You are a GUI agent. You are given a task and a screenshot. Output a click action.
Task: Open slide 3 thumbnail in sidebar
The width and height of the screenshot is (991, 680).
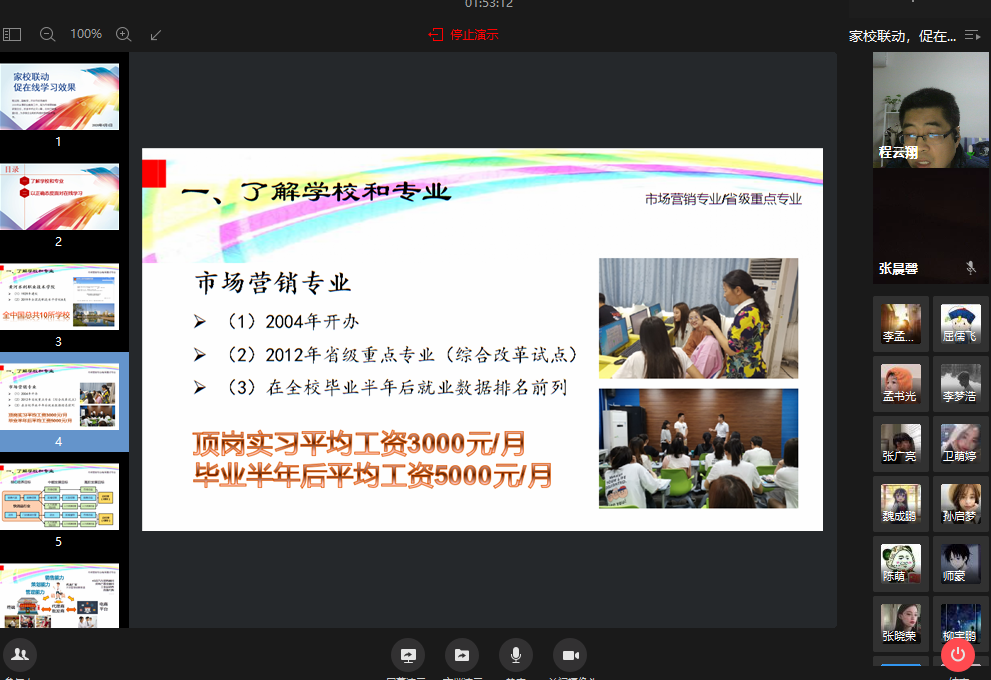tap(59, 297)
